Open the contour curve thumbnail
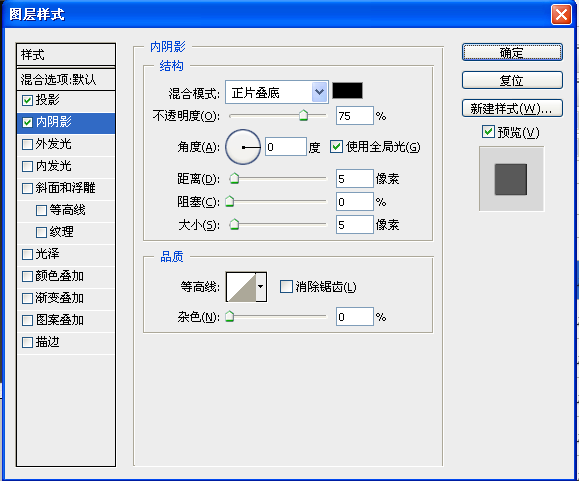 (241, 287)
